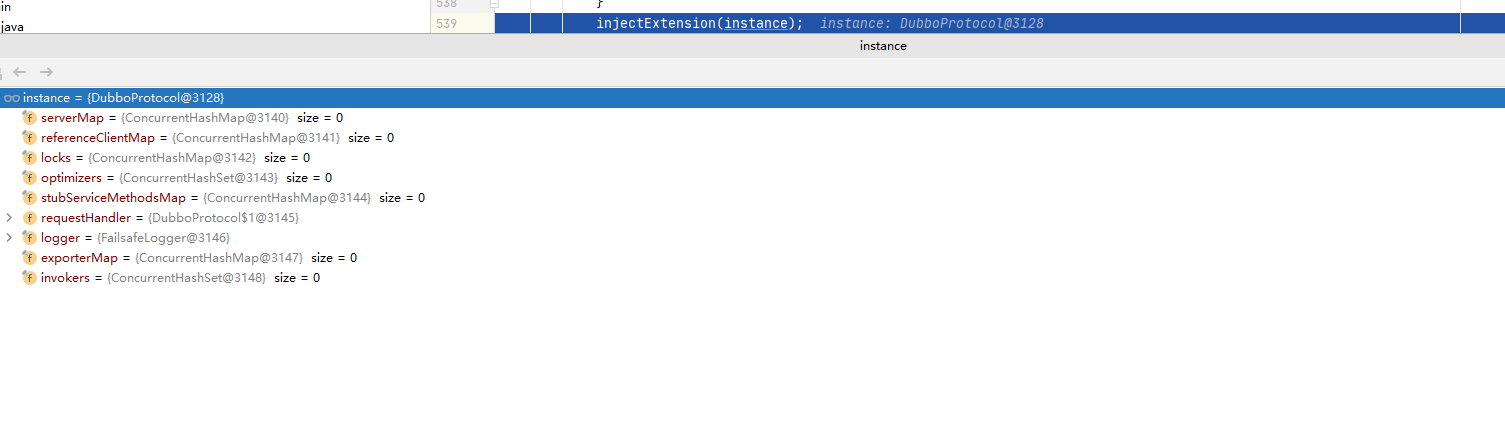The height and width of the screenshot is (432, 1505).
Task: Click the field icon beside locks
Action: point(29,158)
